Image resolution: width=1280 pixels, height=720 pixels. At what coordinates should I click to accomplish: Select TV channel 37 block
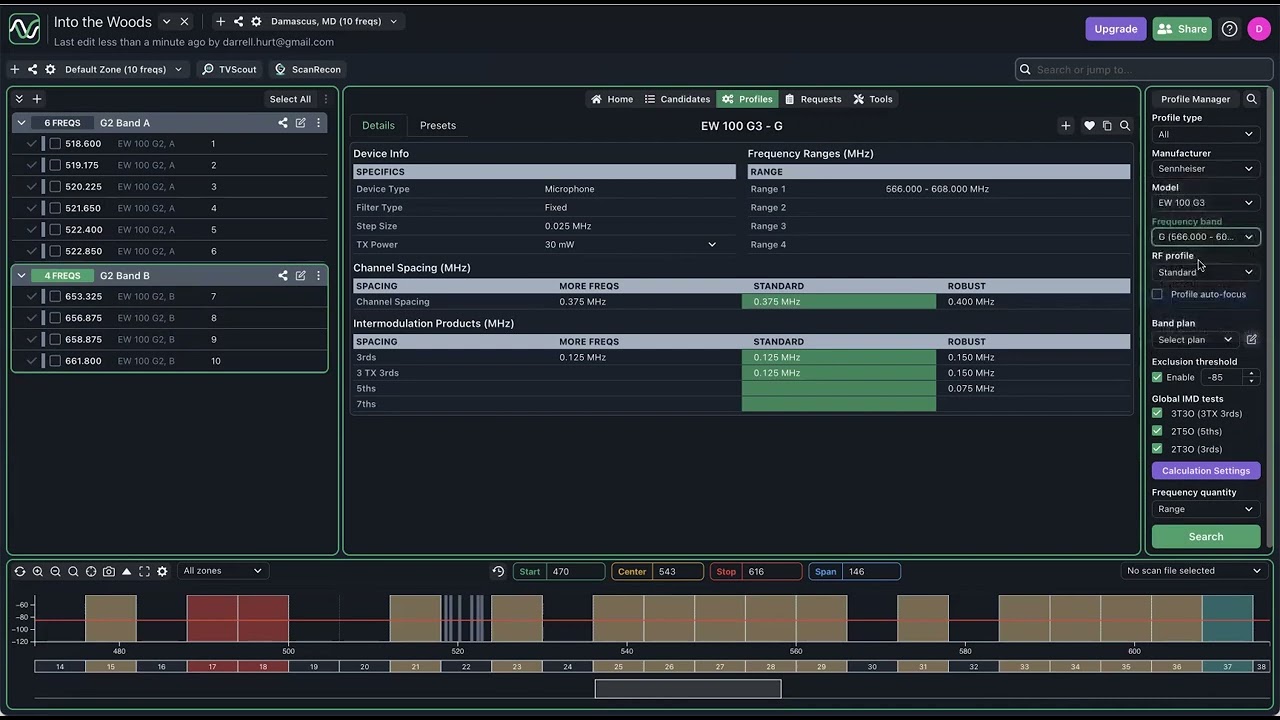[x=1227, y=667]
